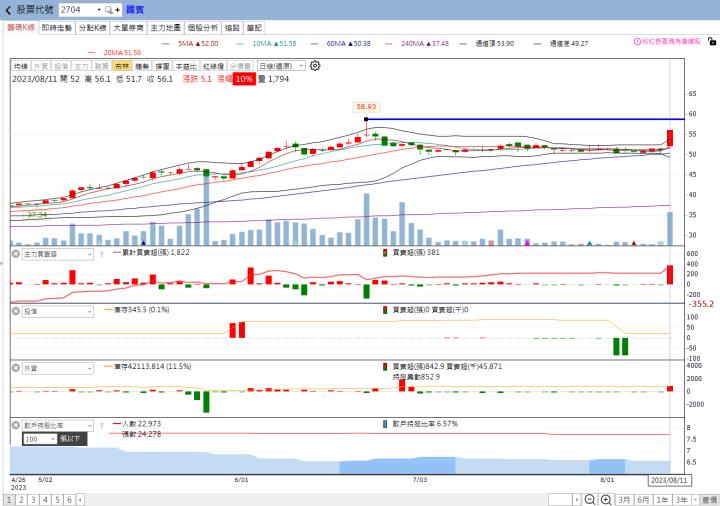Open the 外資 indicator selector dropdown

58,368
